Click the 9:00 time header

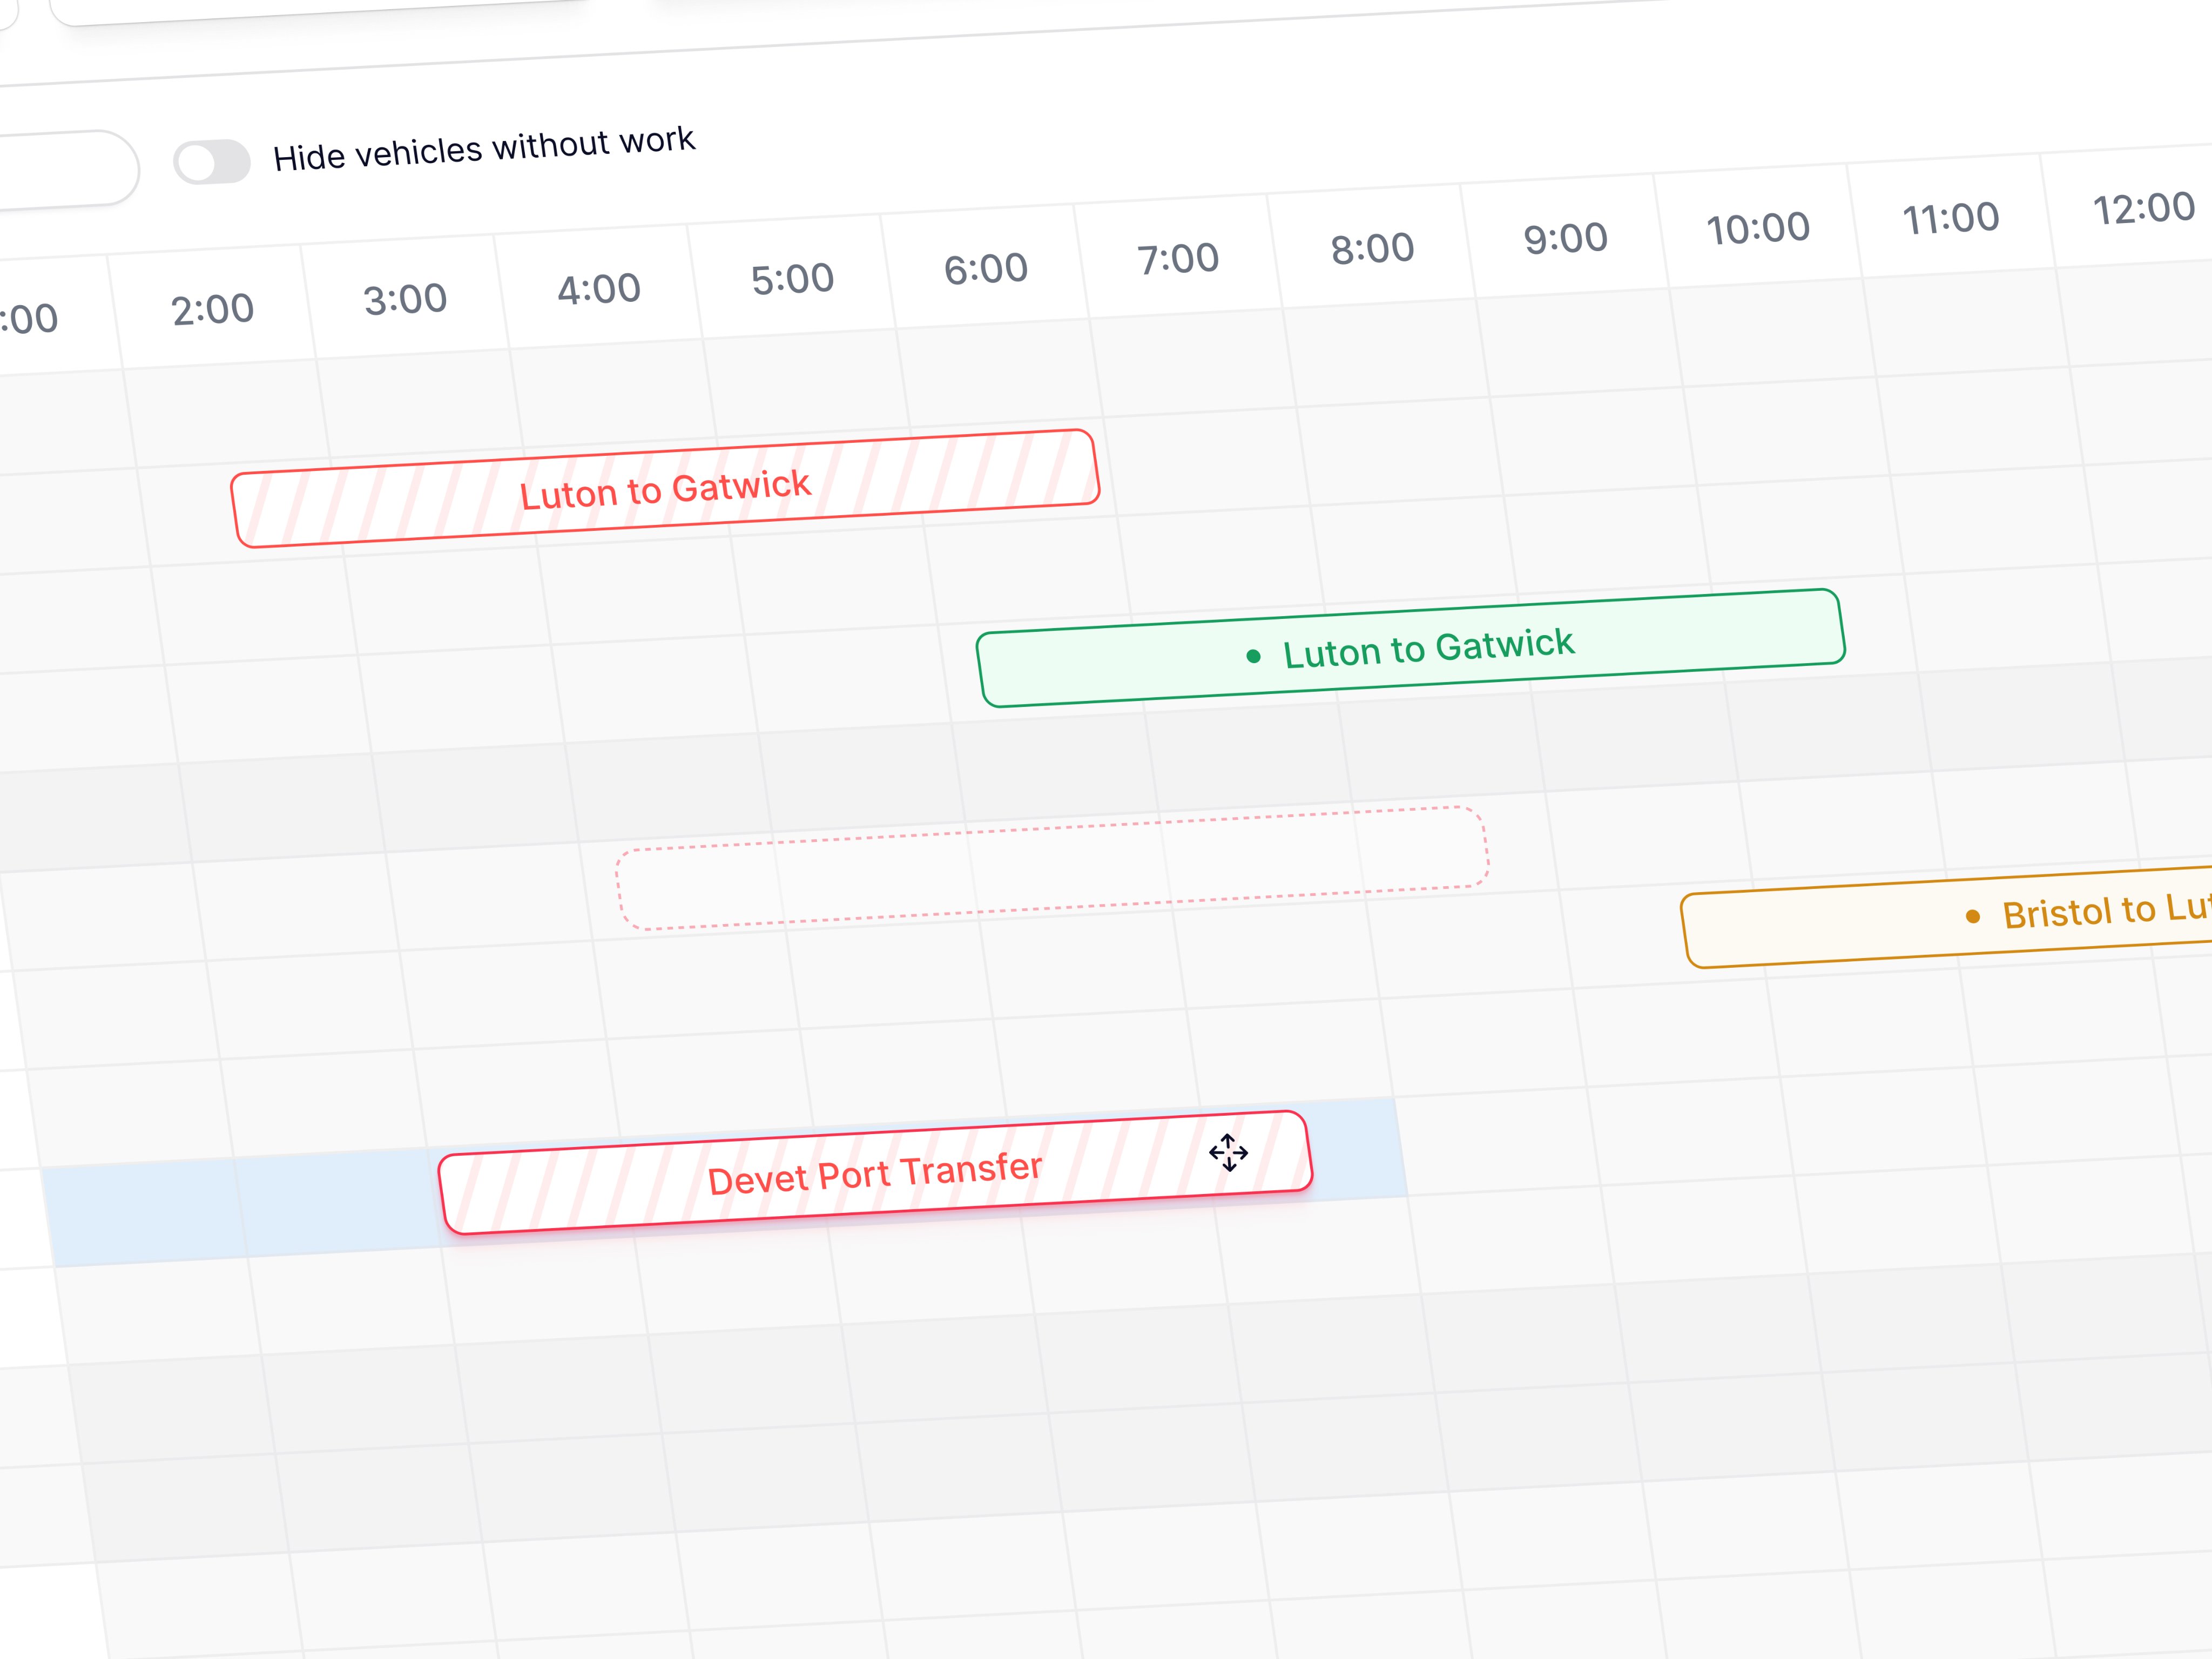point(1565,239)
